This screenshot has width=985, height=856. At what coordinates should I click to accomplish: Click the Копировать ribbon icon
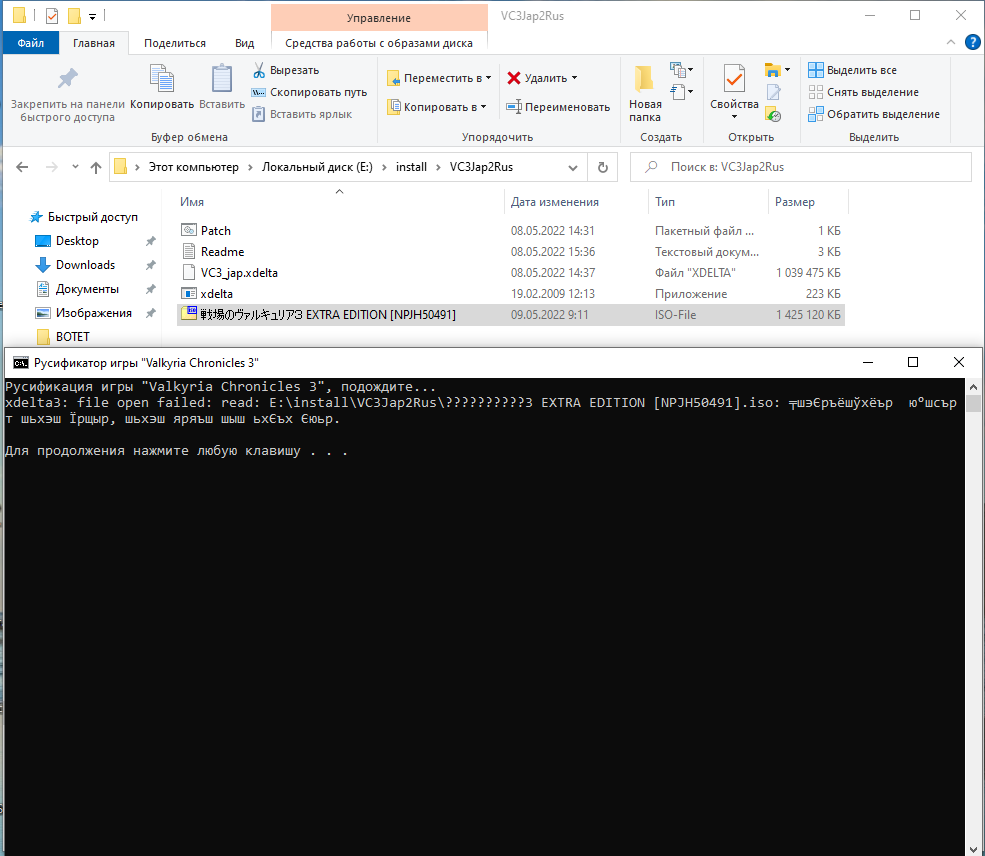162,79
